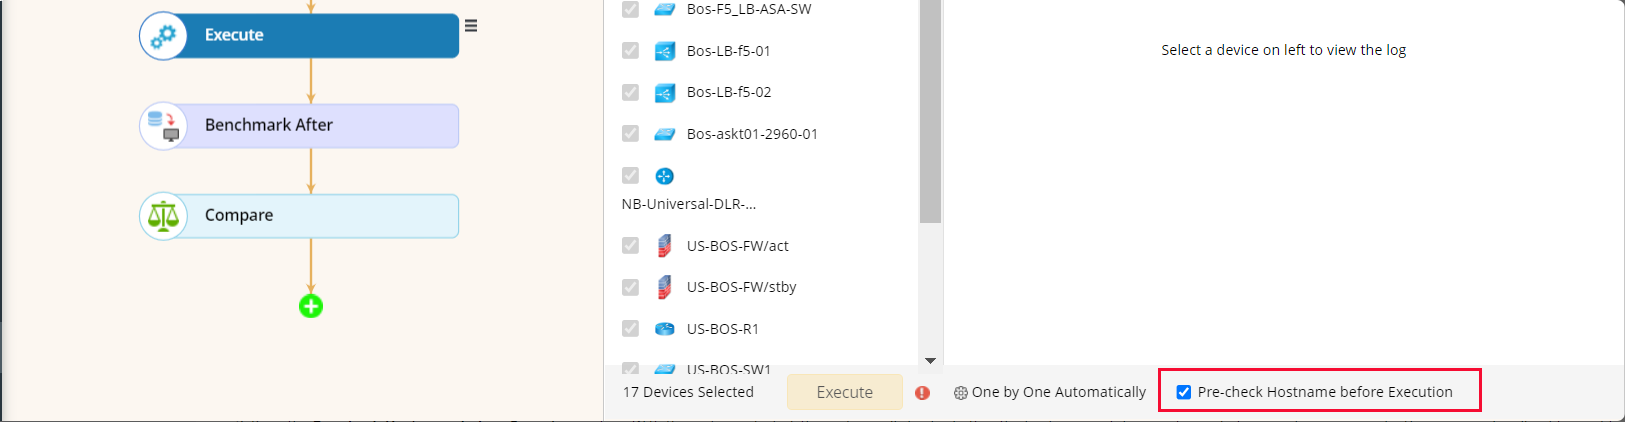Uncheck the US-BOS-FW/stby device checkbox

click(x=630, y=287)
